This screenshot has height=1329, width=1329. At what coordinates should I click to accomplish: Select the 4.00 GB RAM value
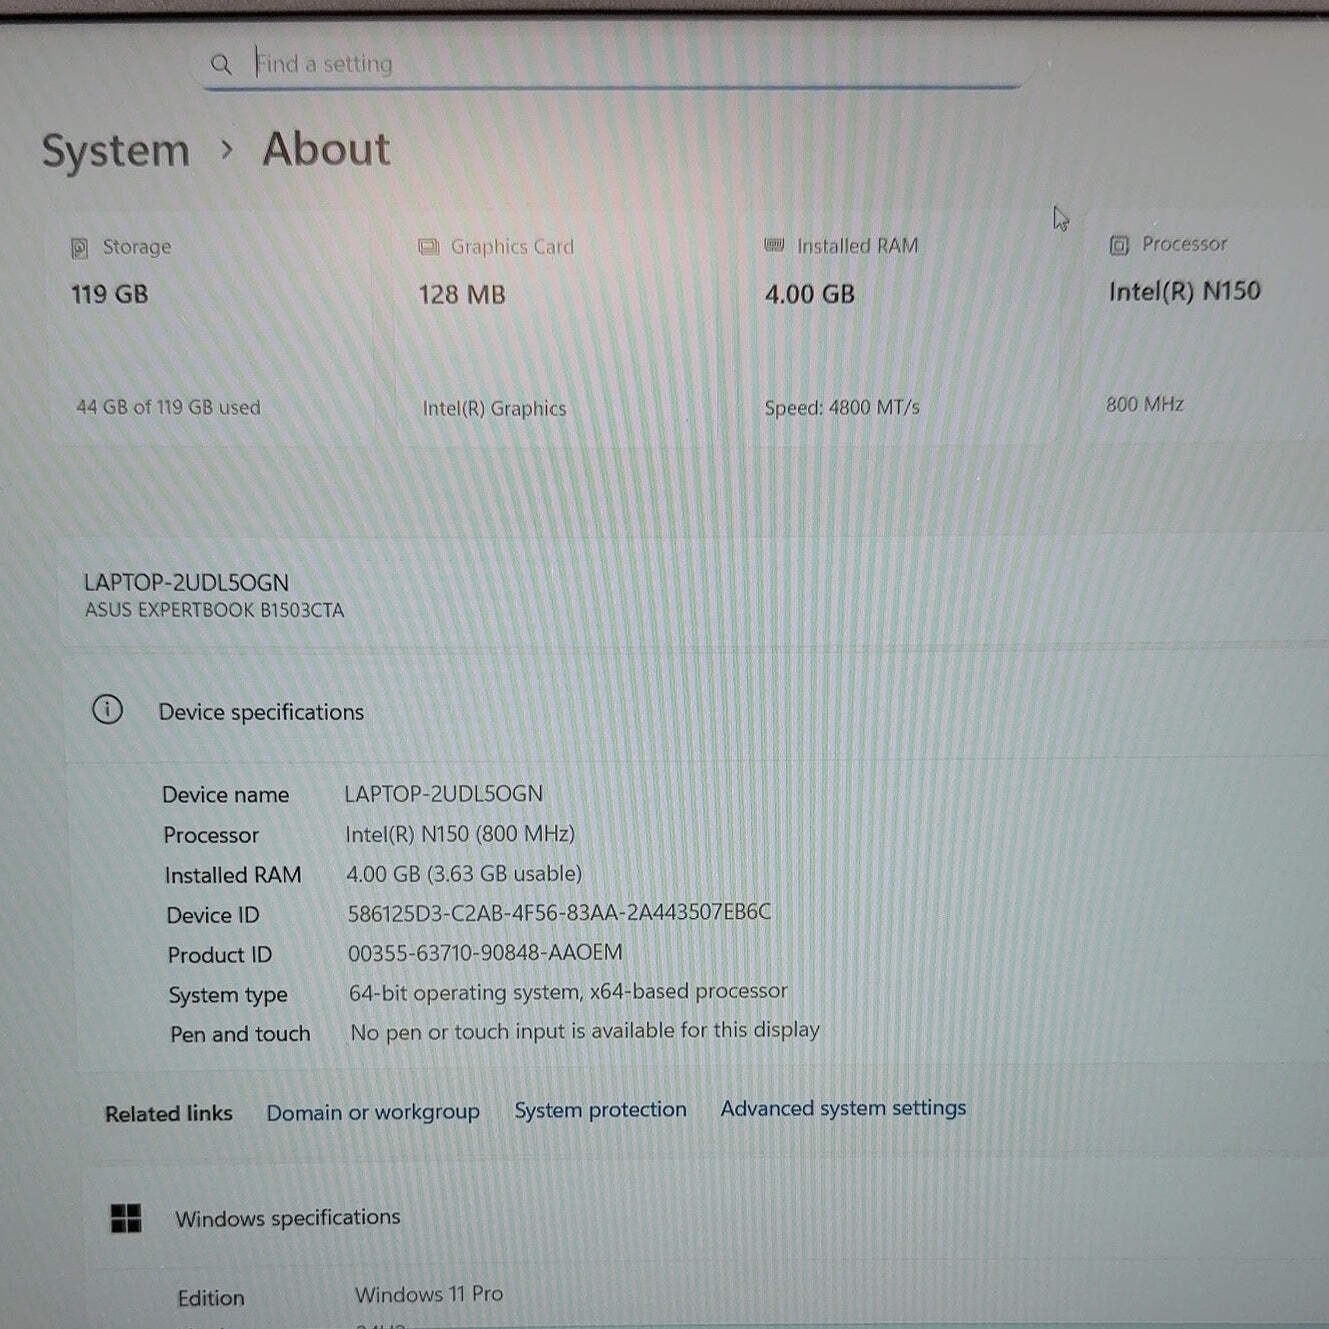[810, 294]
